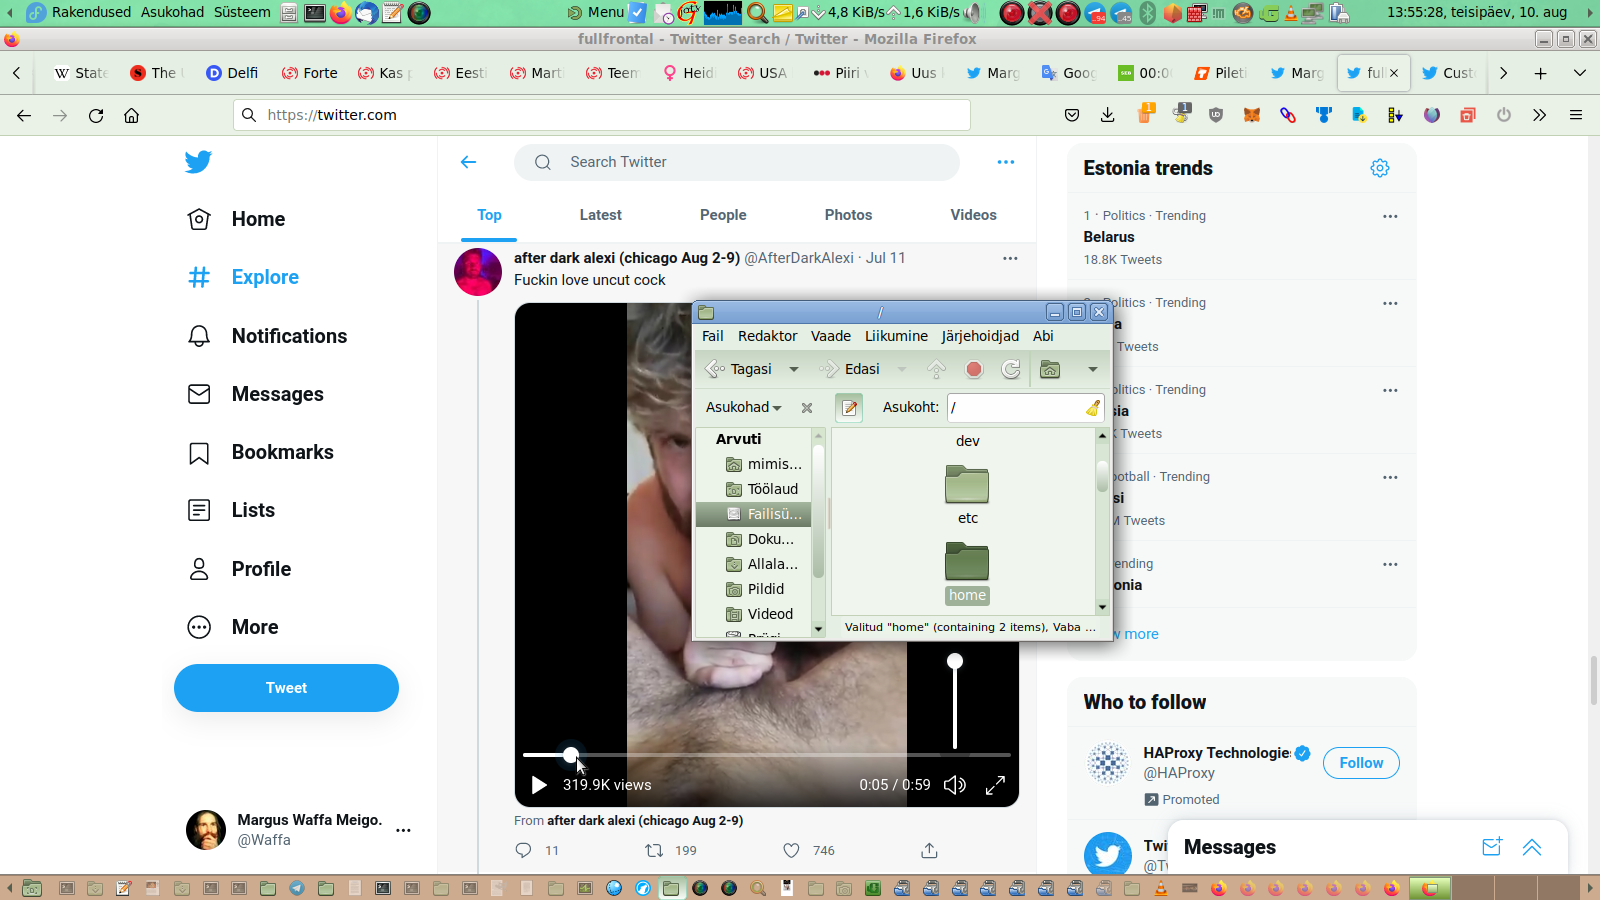Screen dimensions: 1600x900
Task: Follow HAProxy Technologies
Action: point(1361,763)
